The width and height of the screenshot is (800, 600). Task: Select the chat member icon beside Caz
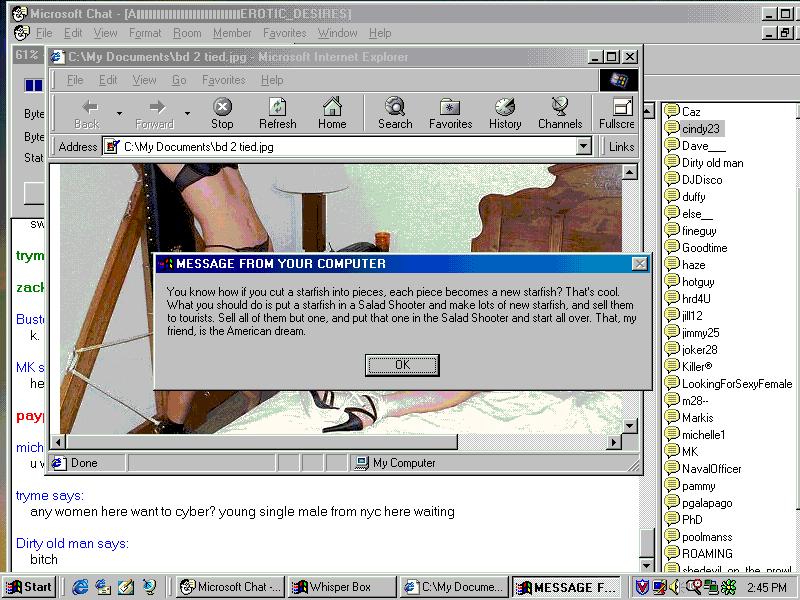(672, 111)
